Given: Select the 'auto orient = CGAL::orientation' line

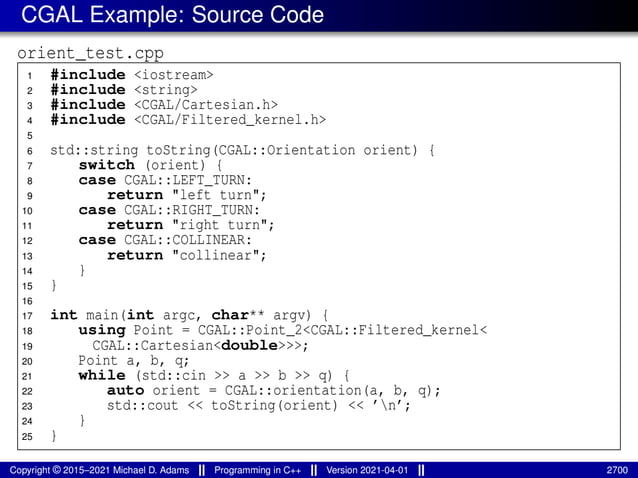Looking at the screenshot, I should (x=274, y=391).
